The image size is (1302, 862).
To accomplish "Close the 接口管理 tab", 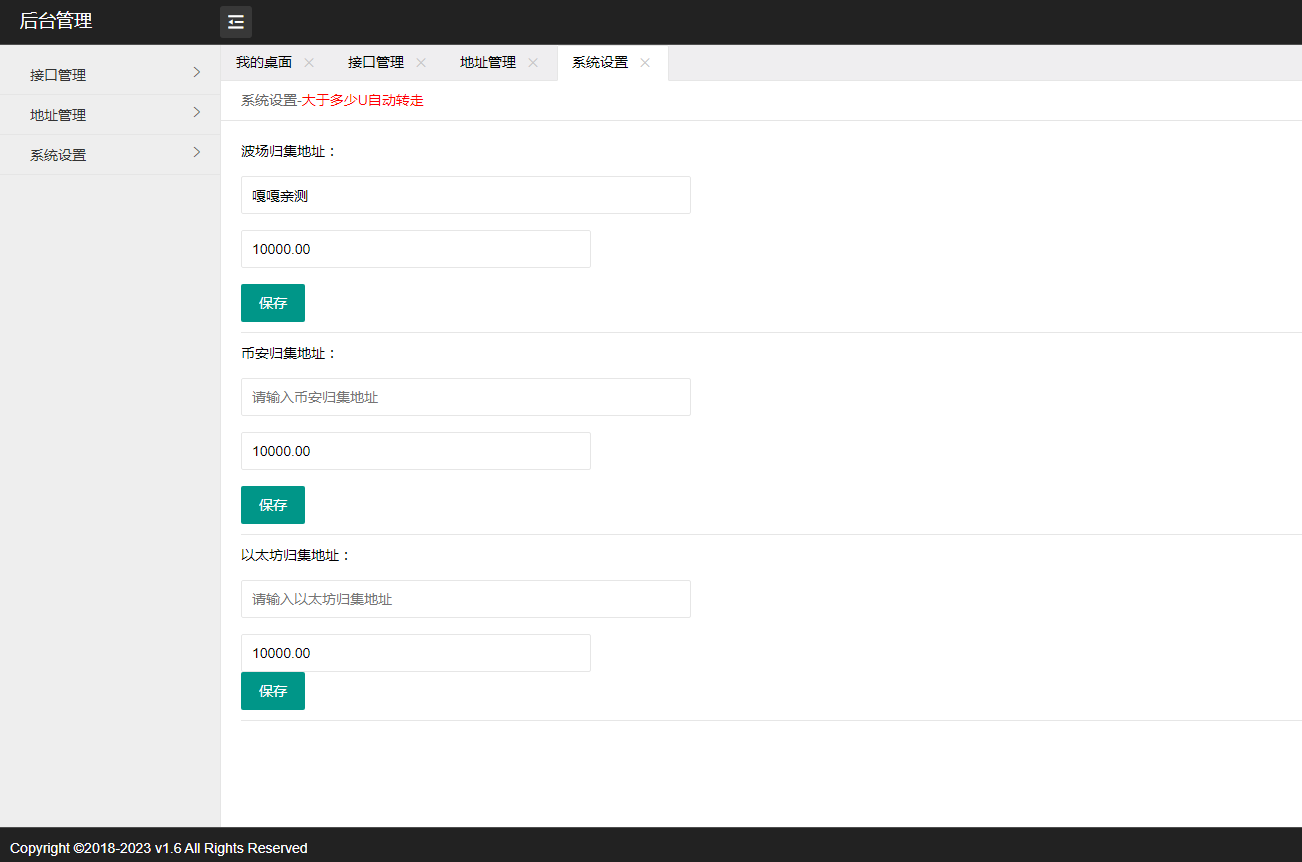I will pos(421,61).
